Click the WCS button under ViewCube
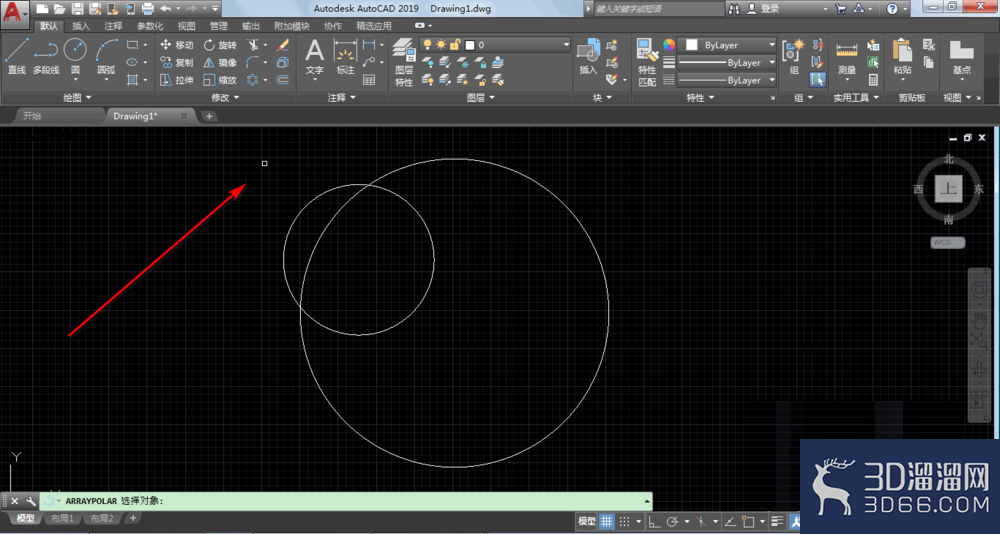Image resolution: width=1000 pixels, height=534 pixels. [x=948, y=242]
